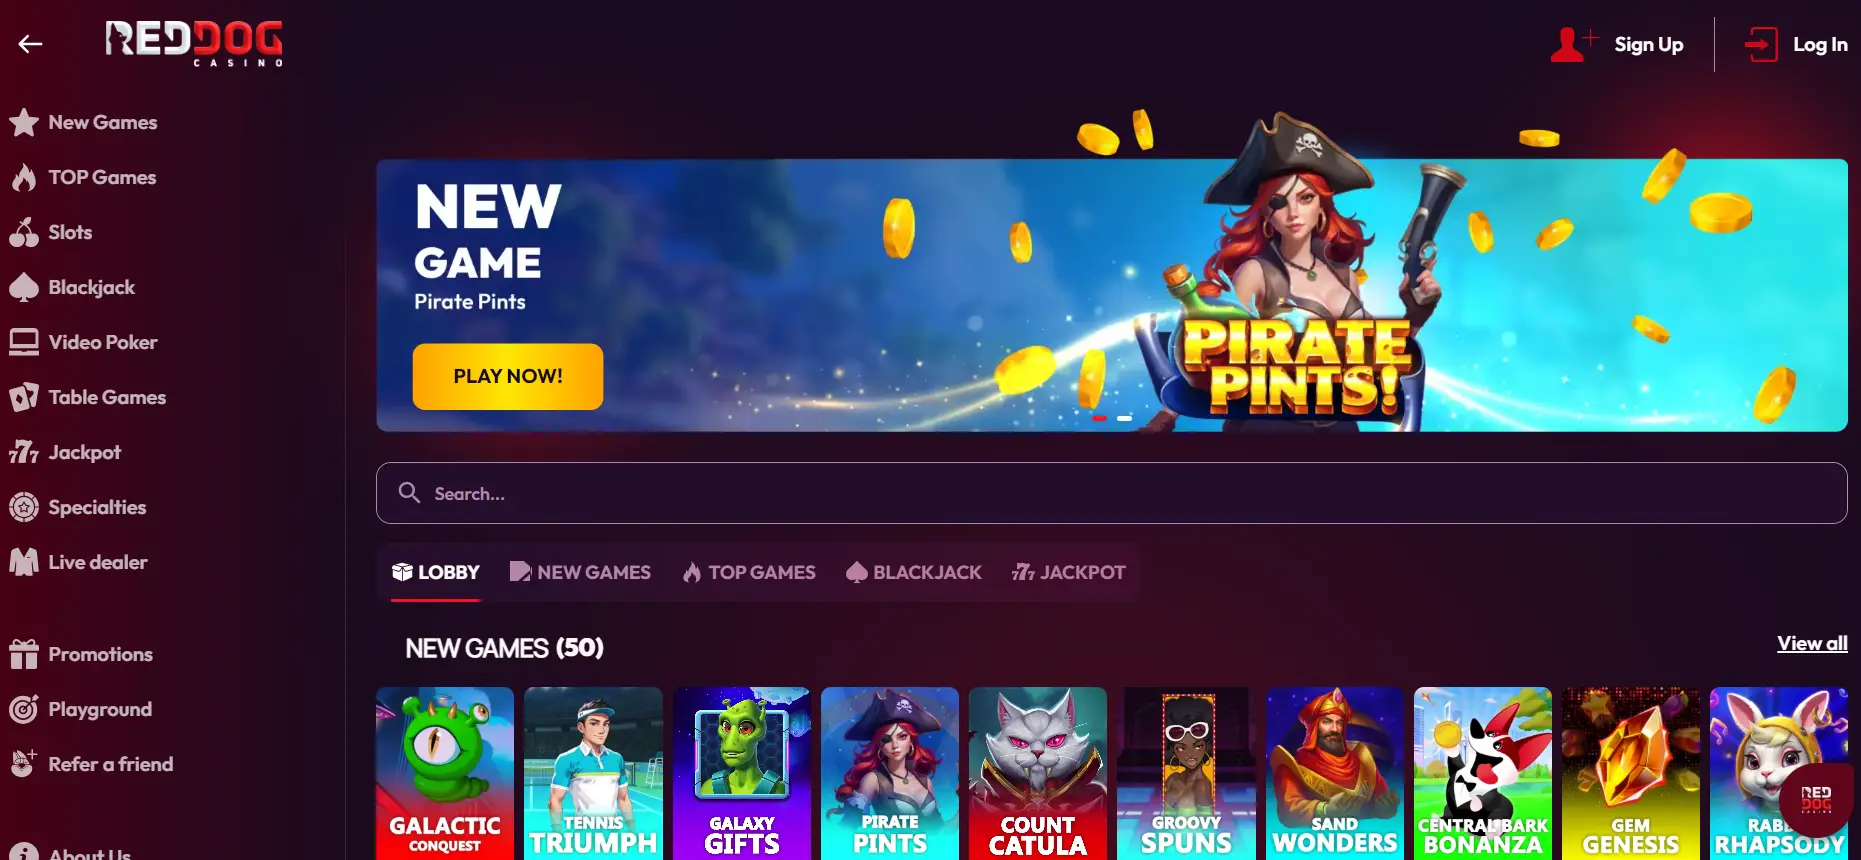The height and width of the screenshot is (860, 1861).
Task: Click the Log In arrow icon
Action: click(1761, 44)
